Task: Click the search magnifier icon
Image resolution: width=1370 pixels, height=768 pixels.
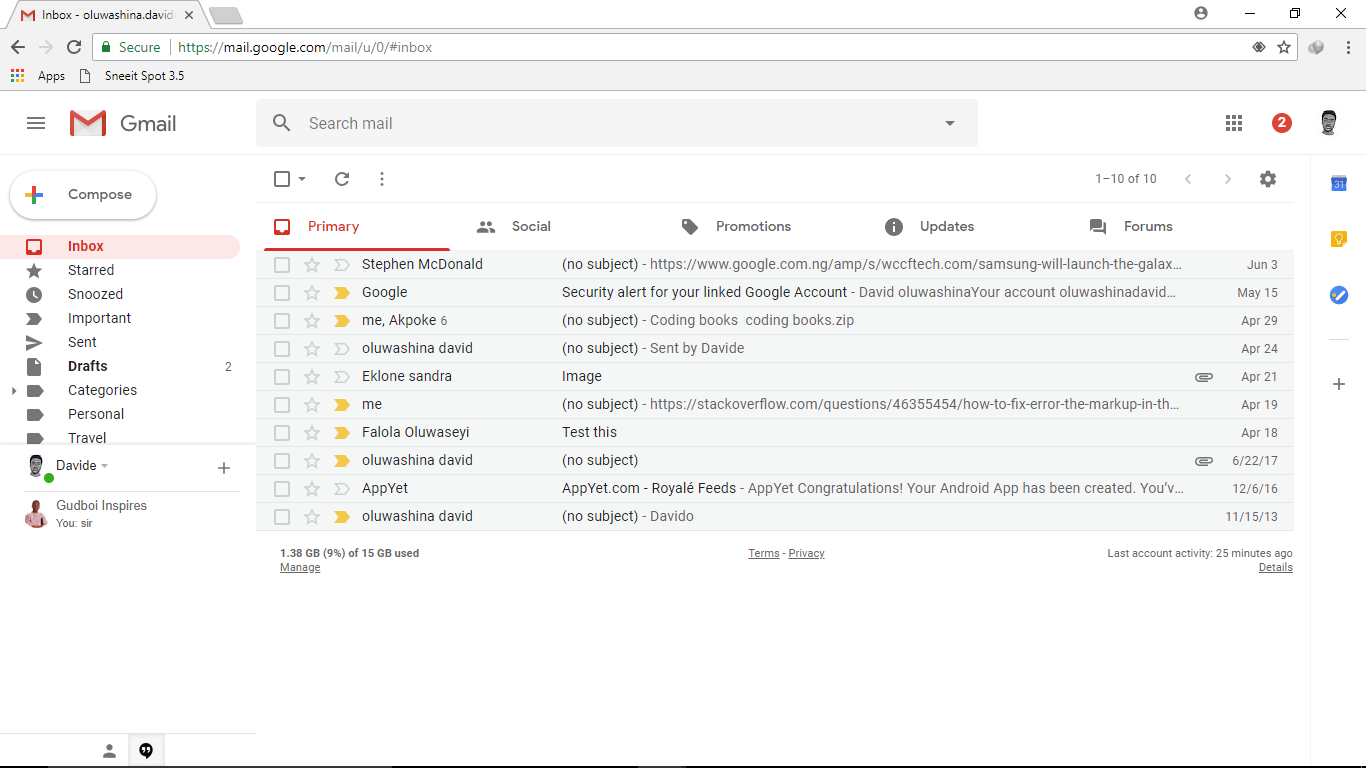Action: [x=282, y=123]
